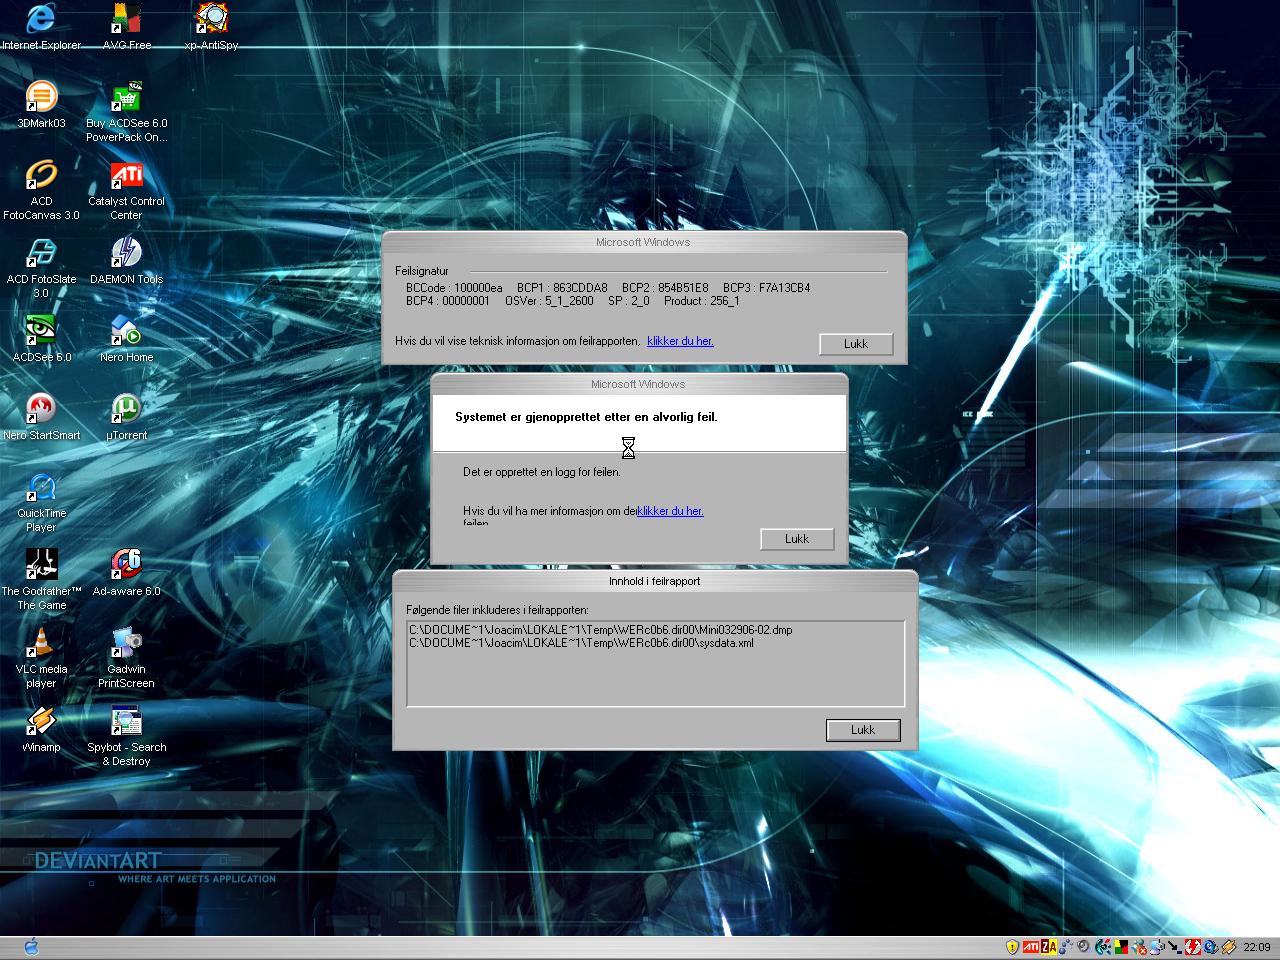Launch Nero StartSmart
This screenshot has width=1280, height=960.
[x=41, y=416]
